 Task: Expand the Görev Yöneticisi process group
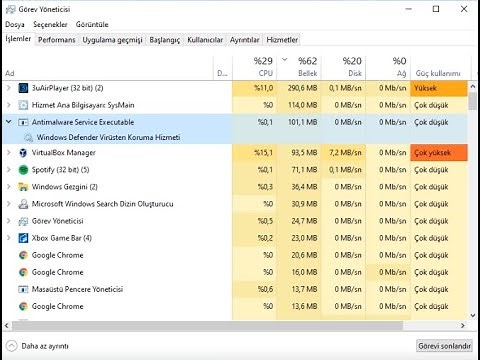pos(9,221)
